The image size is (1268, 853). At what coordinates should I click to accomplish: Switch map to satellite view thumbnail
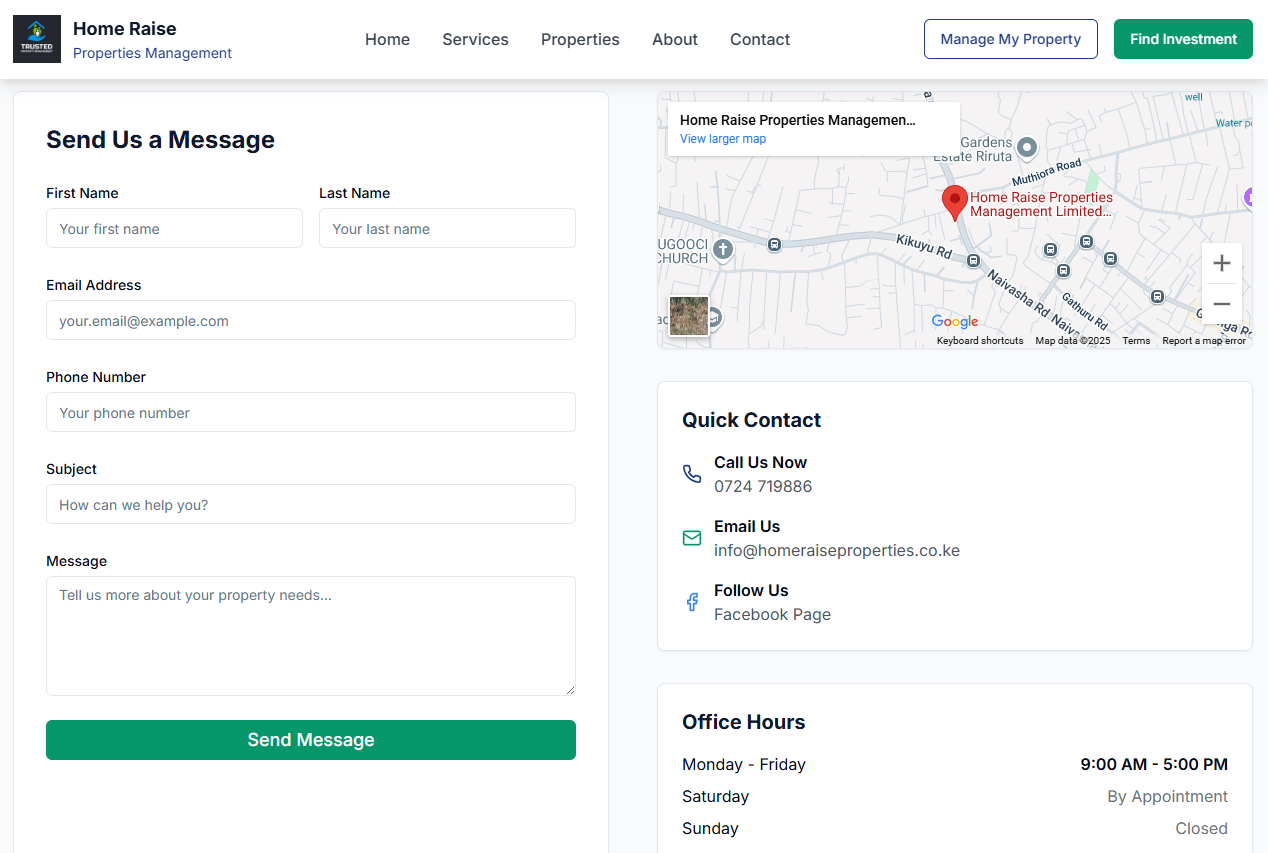click(x=689, y=316)
